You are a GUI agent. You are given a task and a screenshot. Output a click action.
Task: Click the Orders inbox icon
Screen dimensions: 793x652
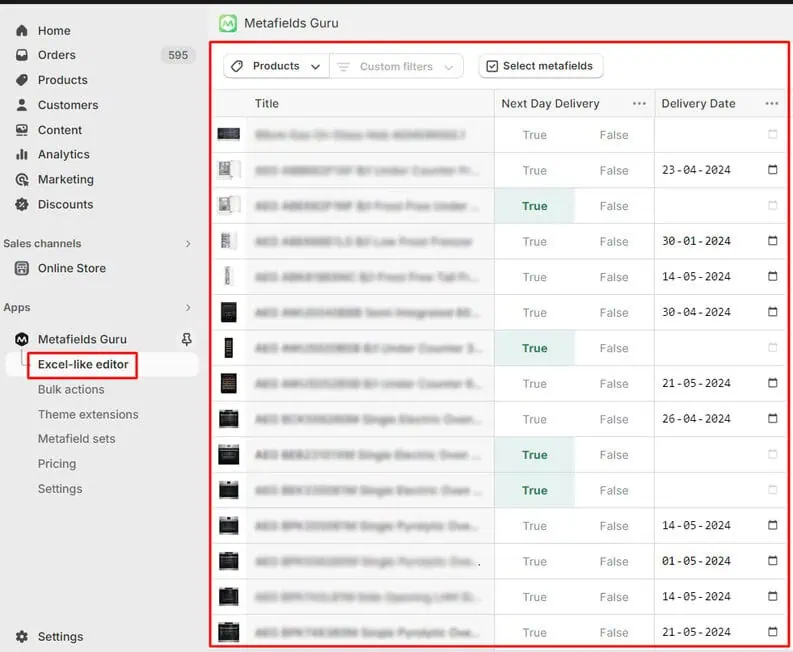pyautogui.click(x=22, y=55)
